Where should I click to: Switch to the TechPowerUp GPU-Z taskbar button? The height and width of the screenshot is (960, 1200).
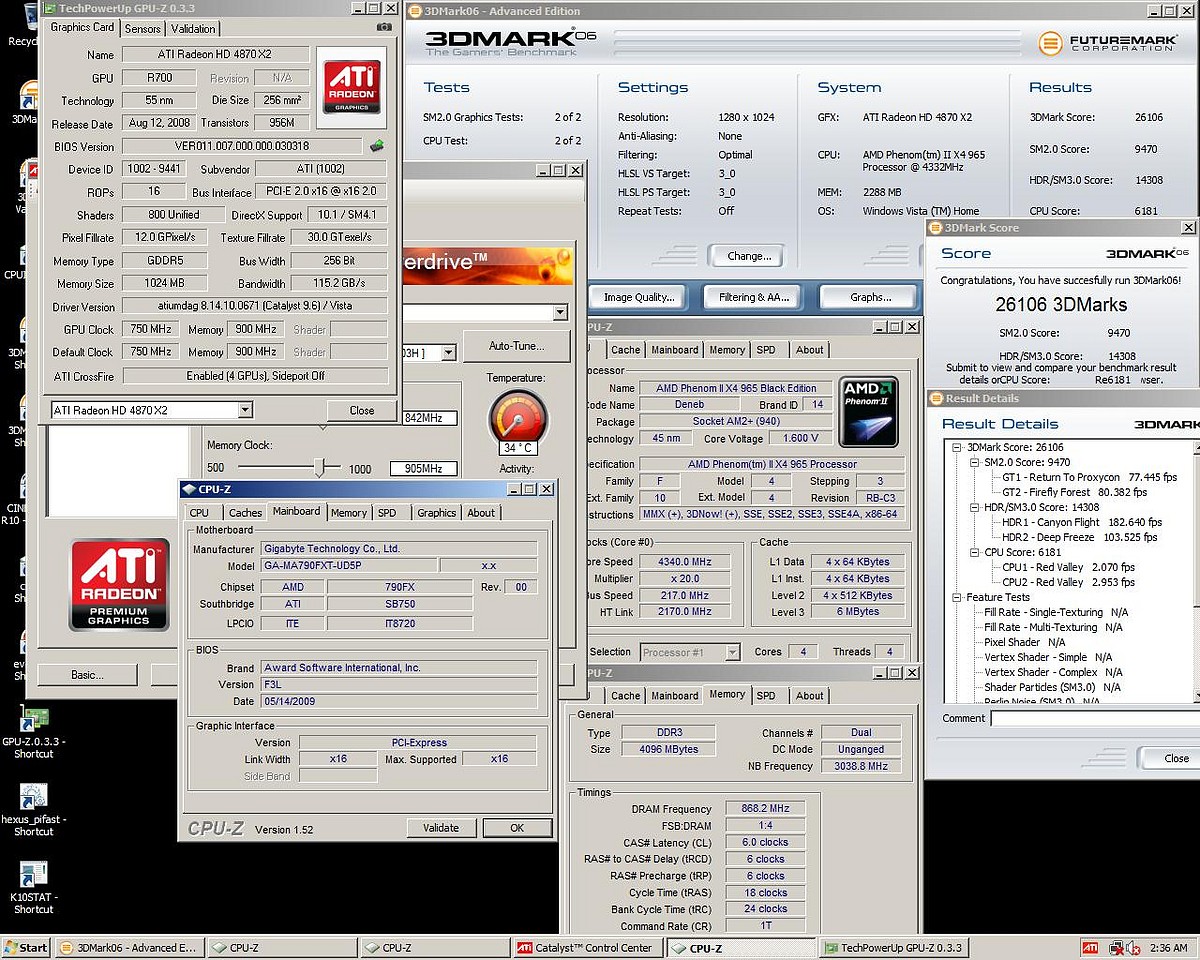(x=892, y=947)
